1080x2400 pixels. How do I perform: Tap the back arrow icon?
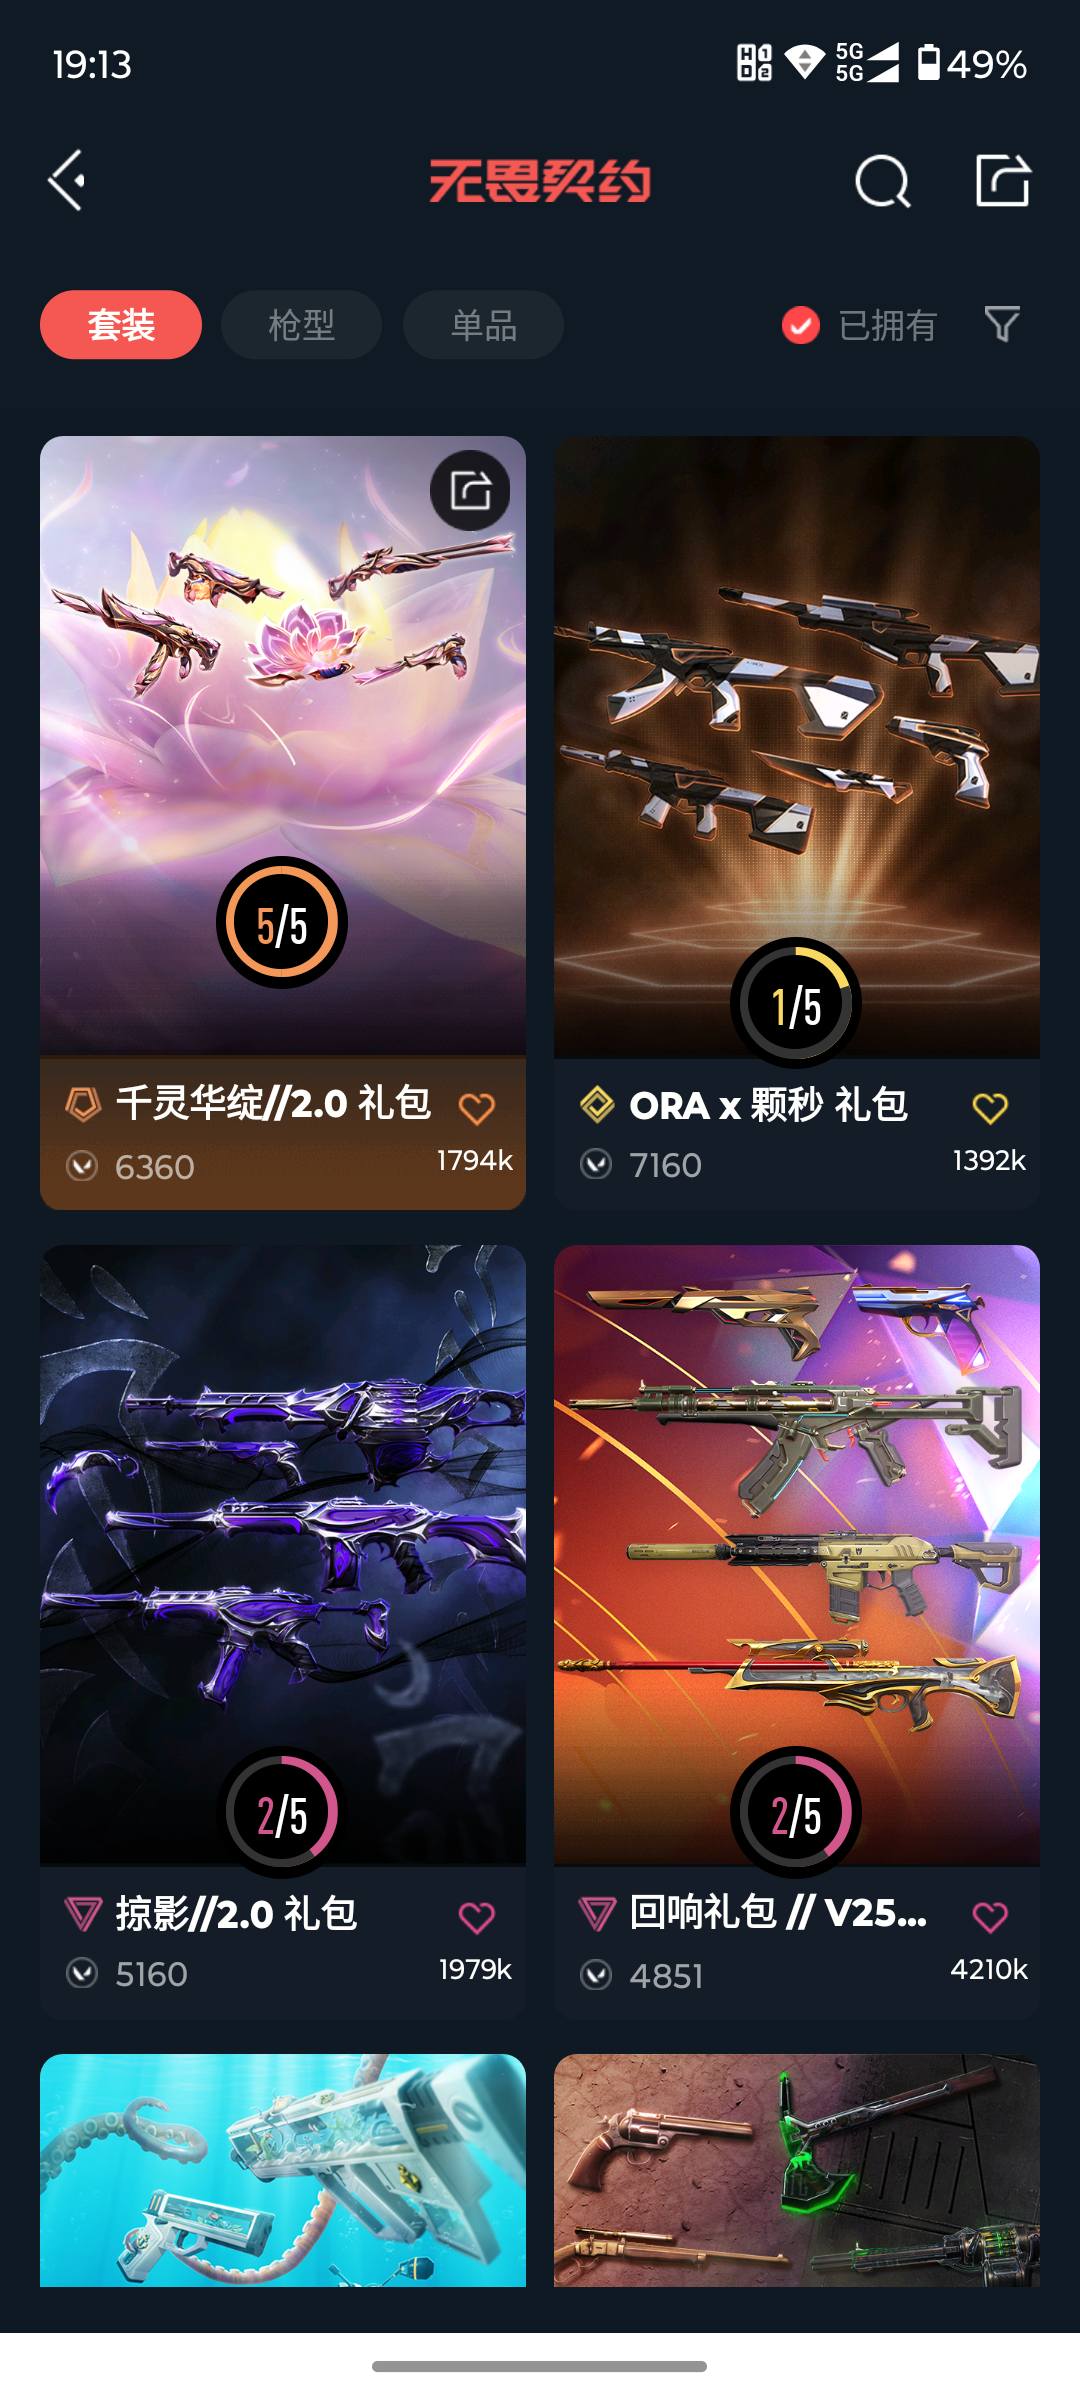point(66,181)
